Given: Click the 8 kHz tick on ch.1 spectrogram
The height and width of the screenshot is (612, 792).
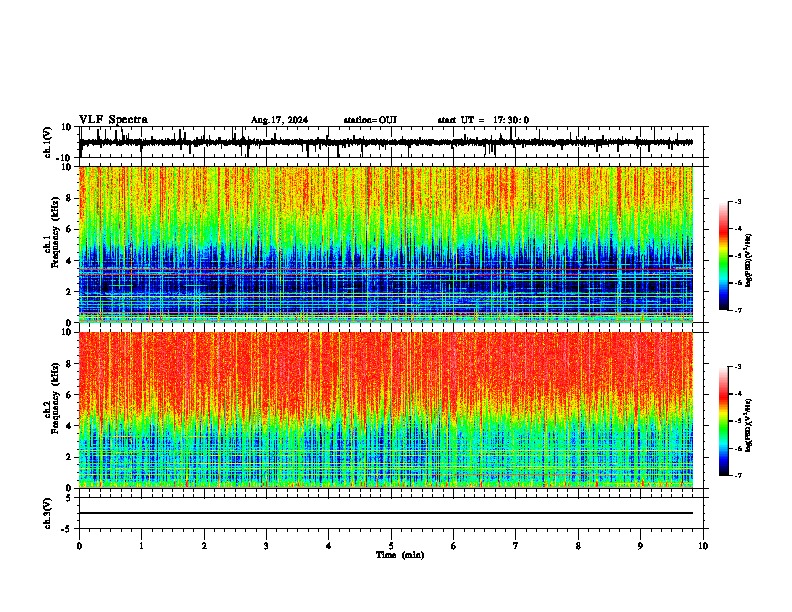Looking at the screenshot, I should point(69,198).
